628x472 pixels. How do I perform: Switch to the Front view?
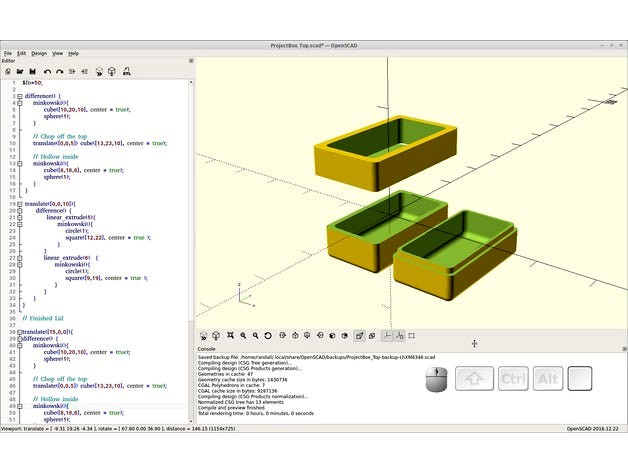332,336
